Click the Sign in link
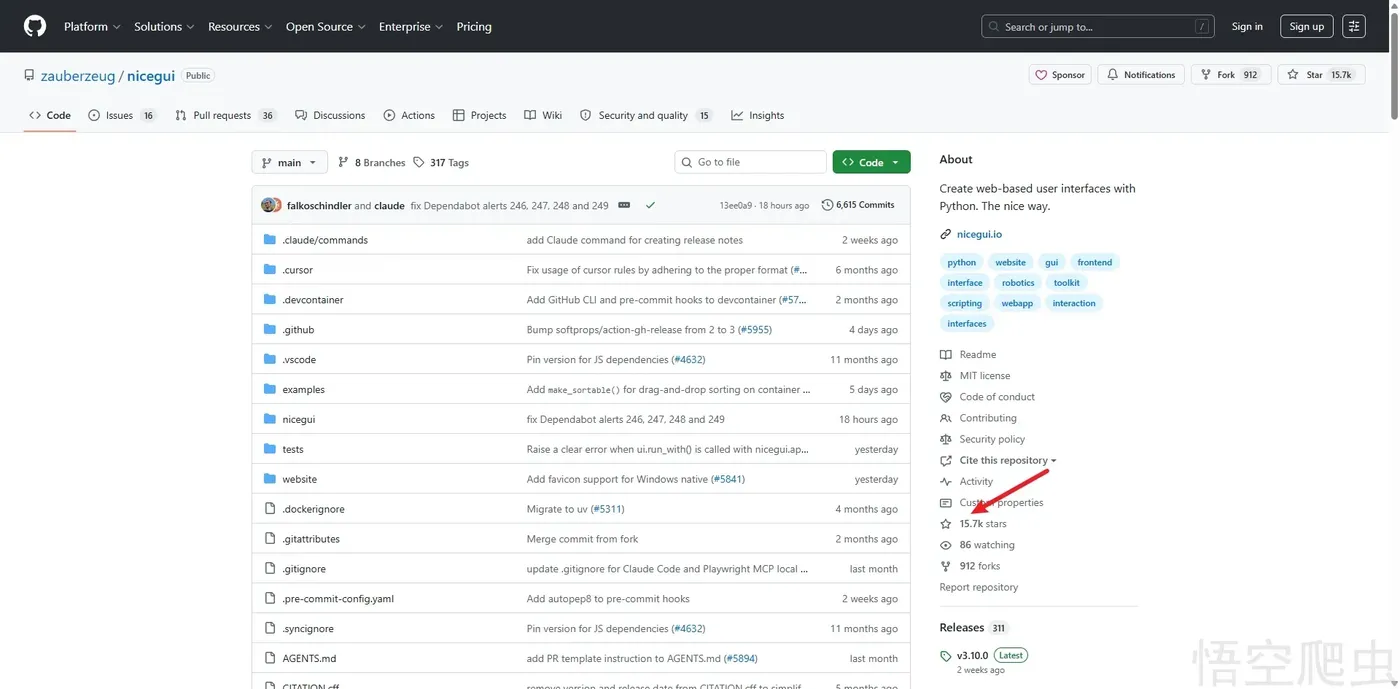This screenshot has width=1400, height=689. (x=1247, y=27)
